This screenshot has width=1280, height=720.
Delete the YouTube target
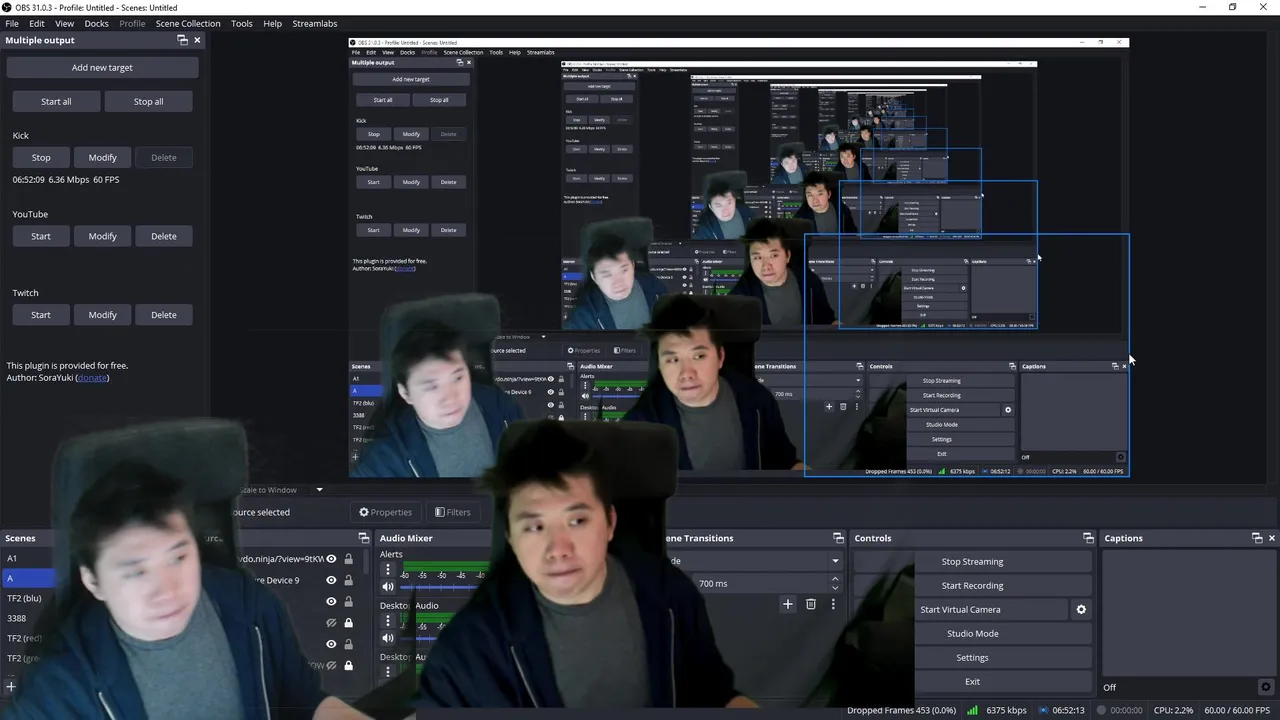click(164, 236)
